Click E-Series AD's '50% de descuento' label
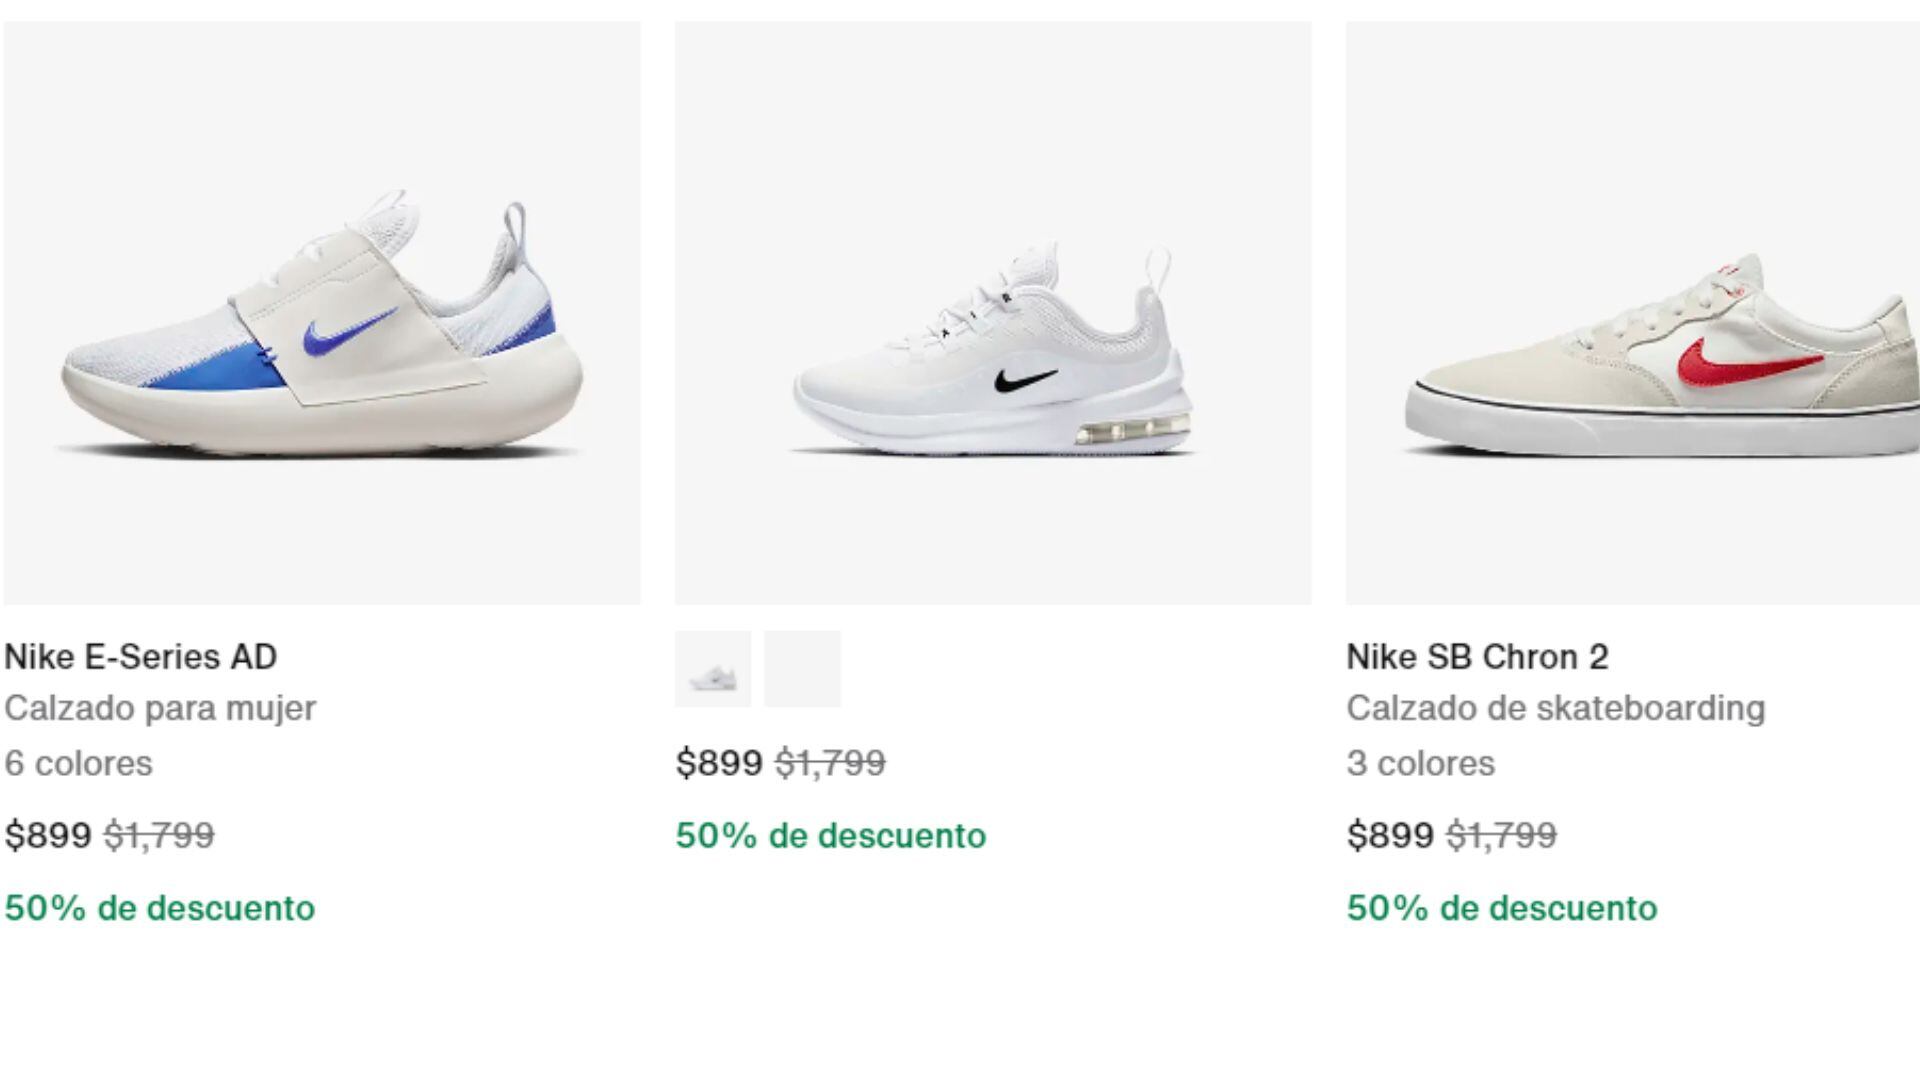Screen dimensions: 1920x1080 pos(160,908)
